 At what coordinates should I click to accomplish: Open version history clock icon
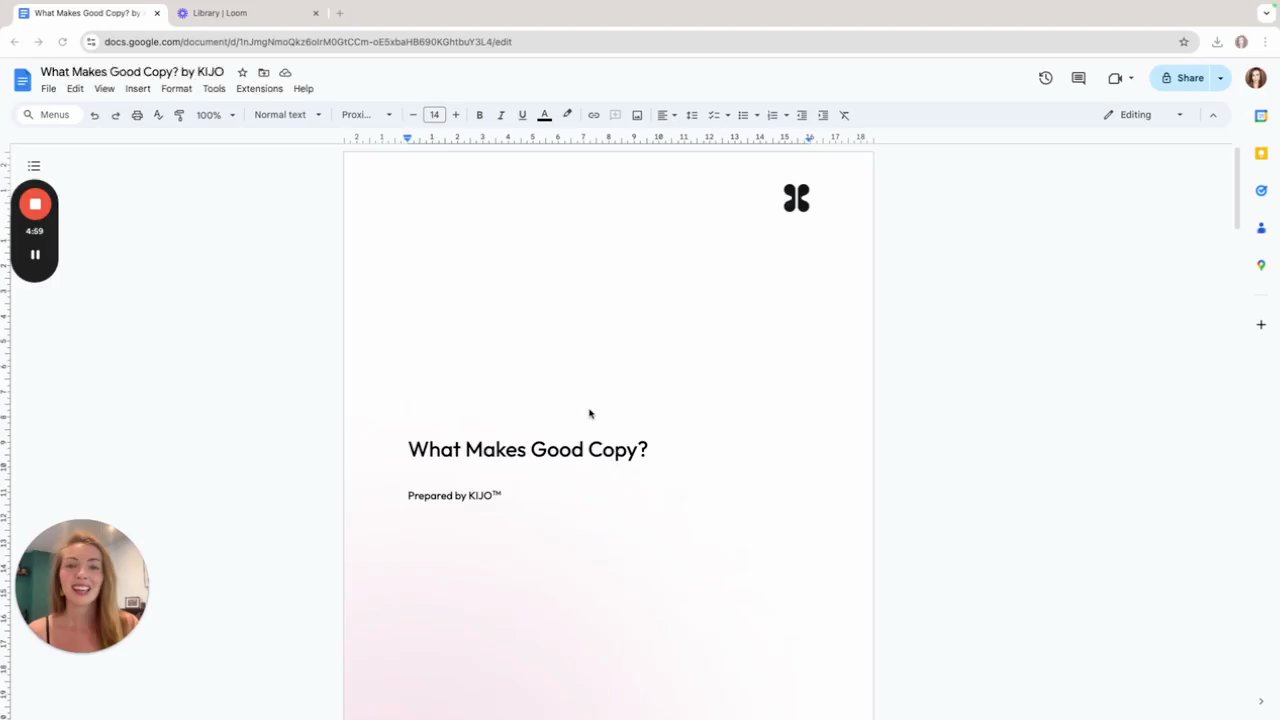tap(1046, 78)
